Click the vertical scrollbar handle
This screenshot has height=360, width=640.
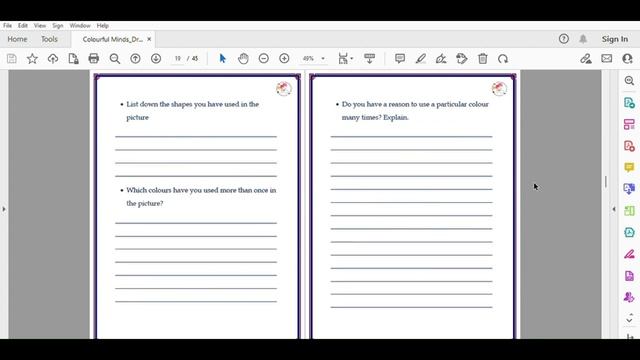[x=606, y=182]
